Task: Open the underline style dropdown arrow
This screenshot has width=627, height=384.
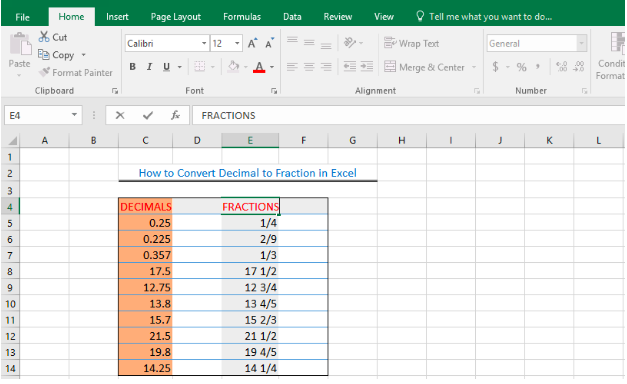Action: (x=180, y=67)
